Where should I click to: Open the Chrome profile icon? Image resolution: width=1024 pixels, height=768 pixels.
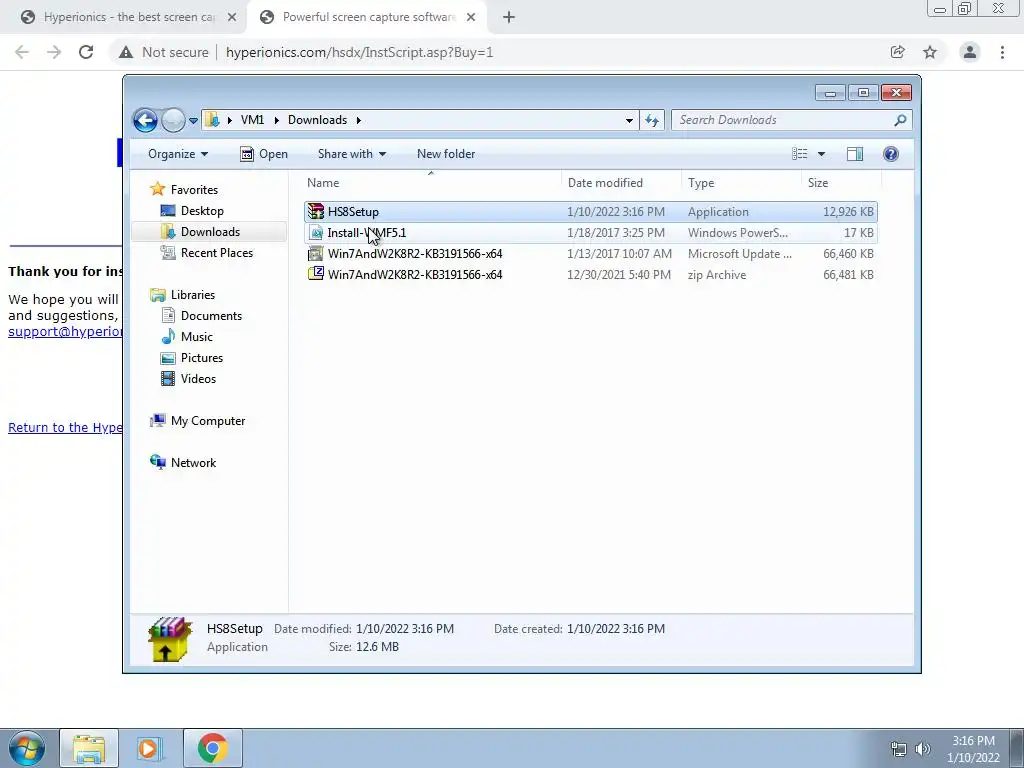(970, 52)
